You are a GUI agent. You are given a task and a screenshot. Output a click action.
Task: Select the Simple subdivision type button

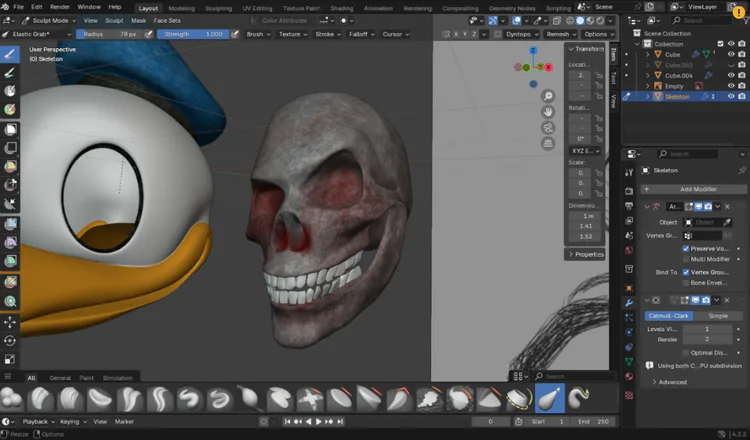point(717,315)
